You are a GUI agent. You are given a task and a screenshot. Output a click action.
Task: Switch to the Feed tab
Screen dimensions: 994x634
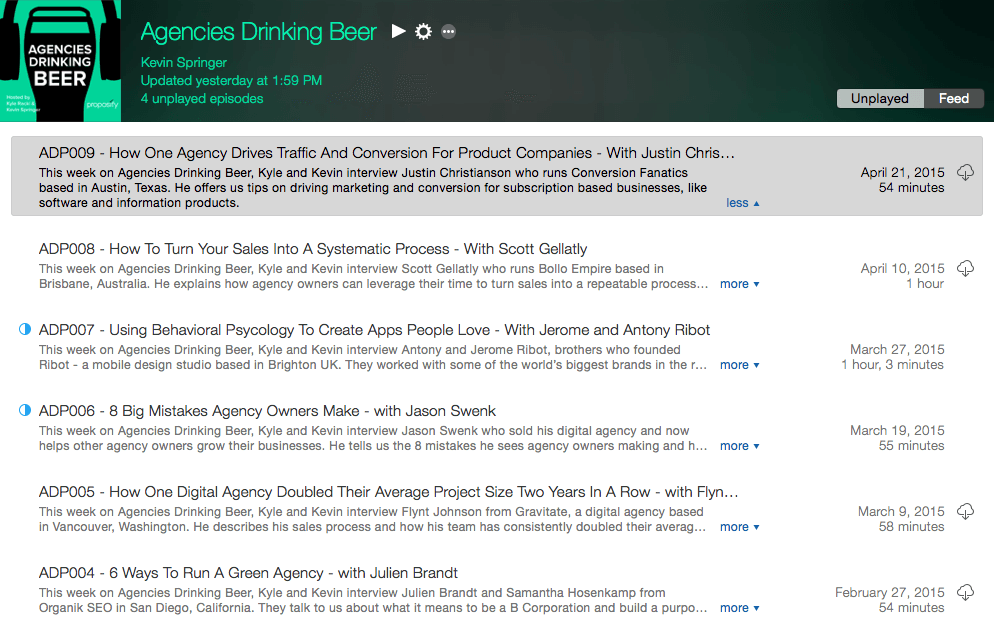pos(953,98)
